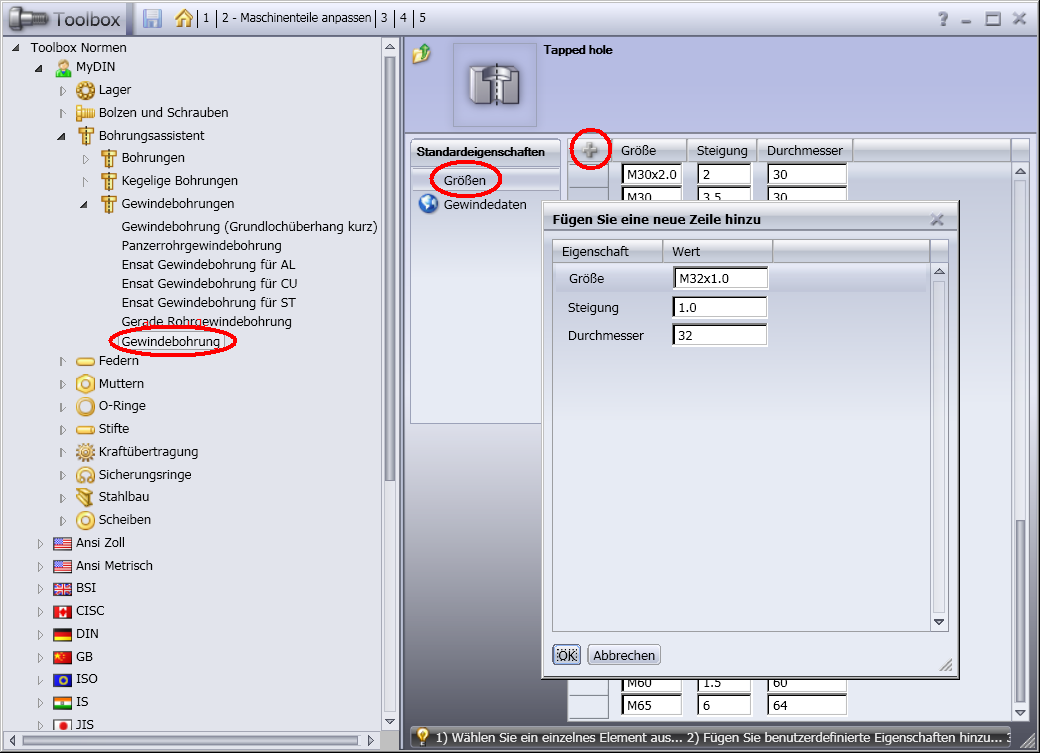Click the green up-arrow folder icon
The image size is (1040, 753).
tap(422, 53)
